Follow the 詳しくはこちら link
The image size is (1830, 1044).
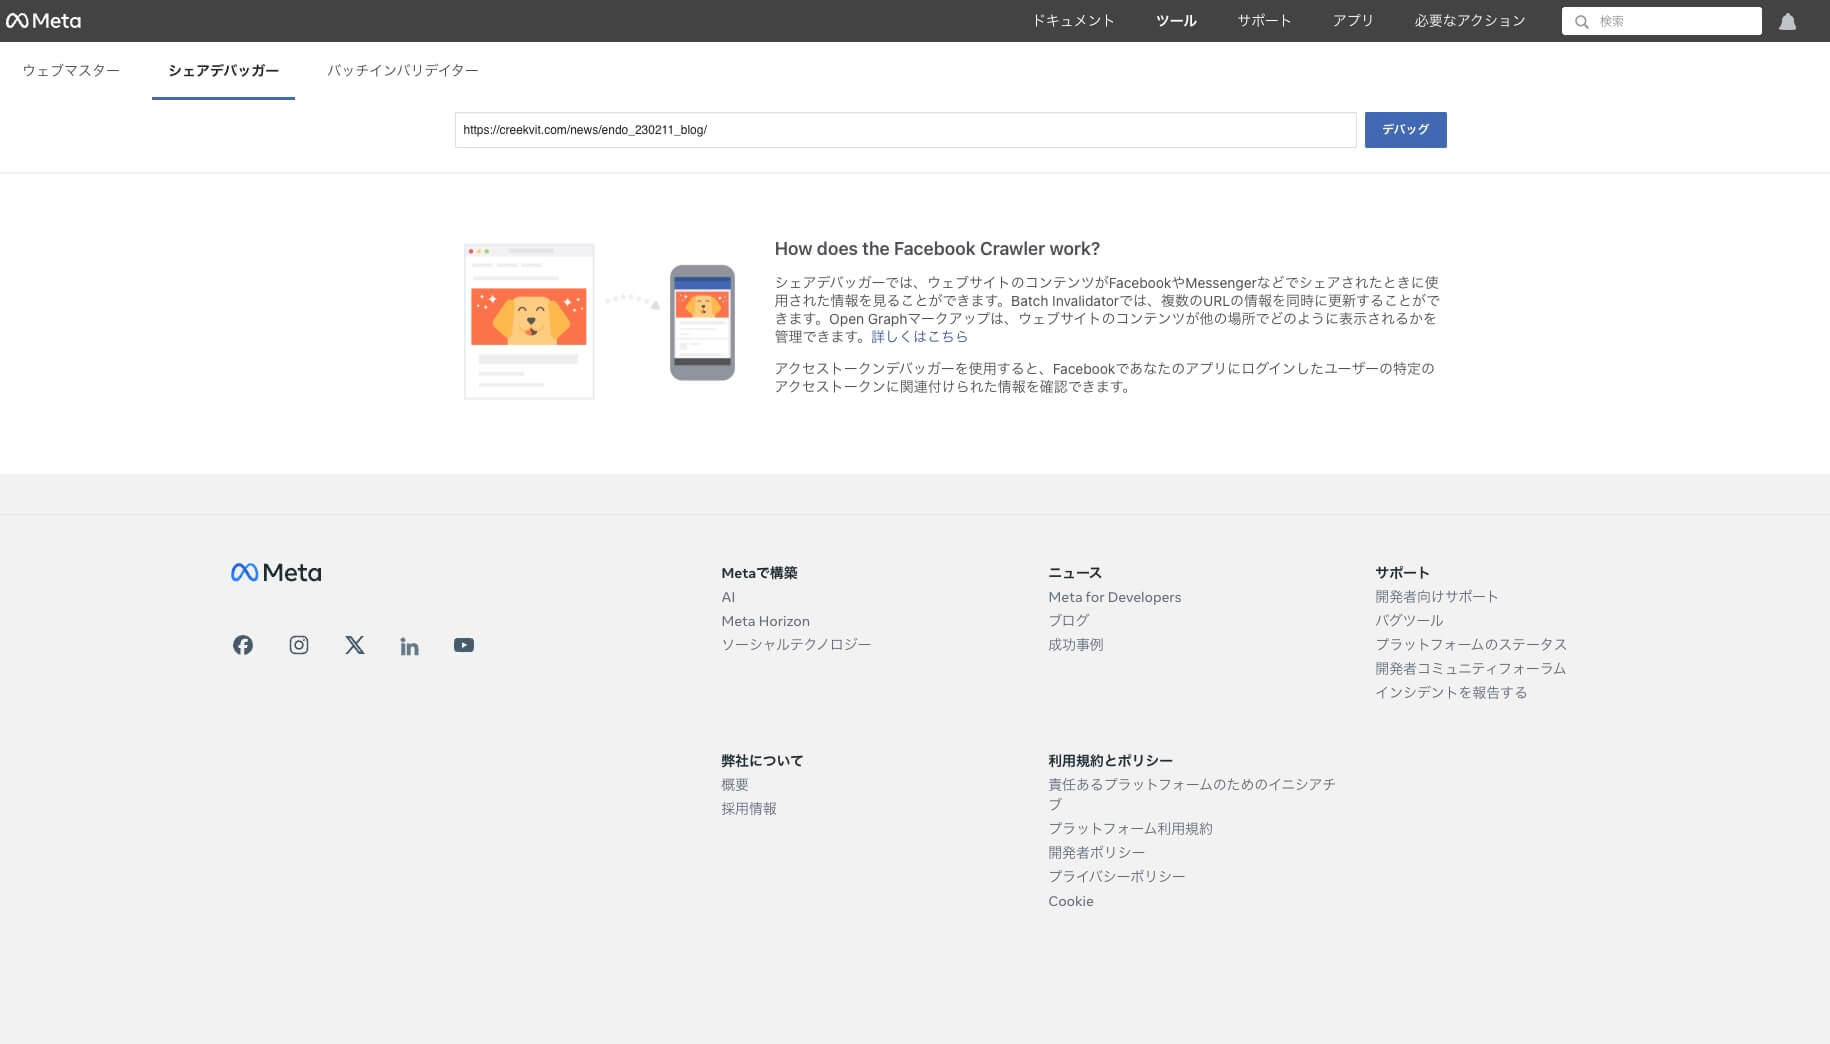click(919, 337)
